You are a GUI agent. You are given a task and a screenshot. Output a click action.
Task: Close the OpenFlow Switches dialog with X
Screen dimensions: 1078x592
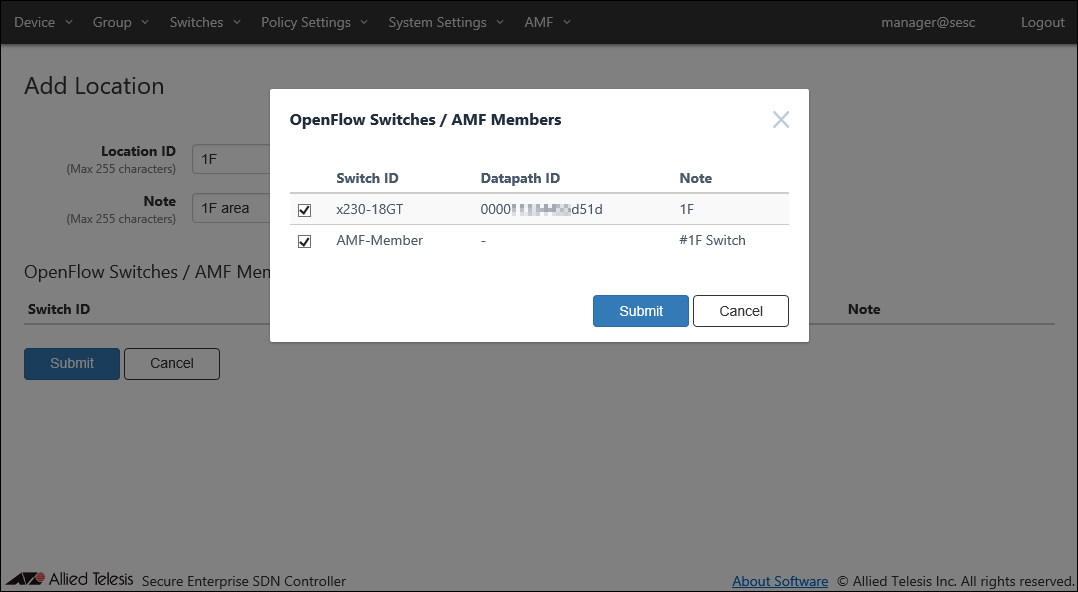[780, 120]
